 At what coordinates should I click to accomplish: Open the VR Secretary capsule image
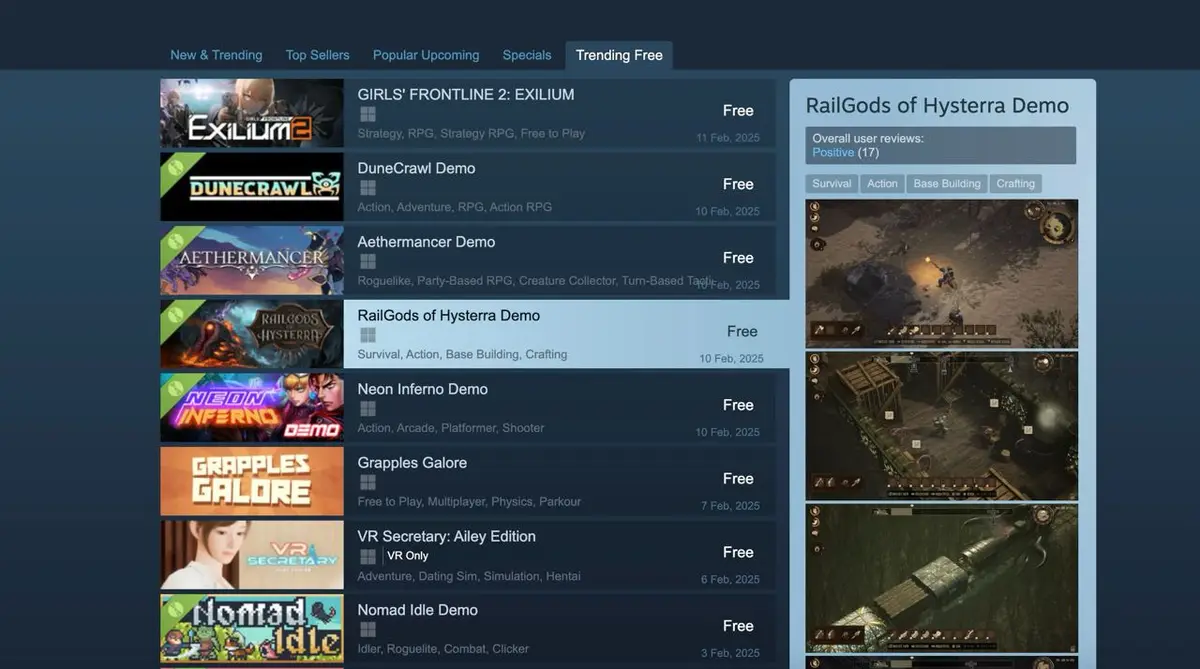[x=252, y=555]
